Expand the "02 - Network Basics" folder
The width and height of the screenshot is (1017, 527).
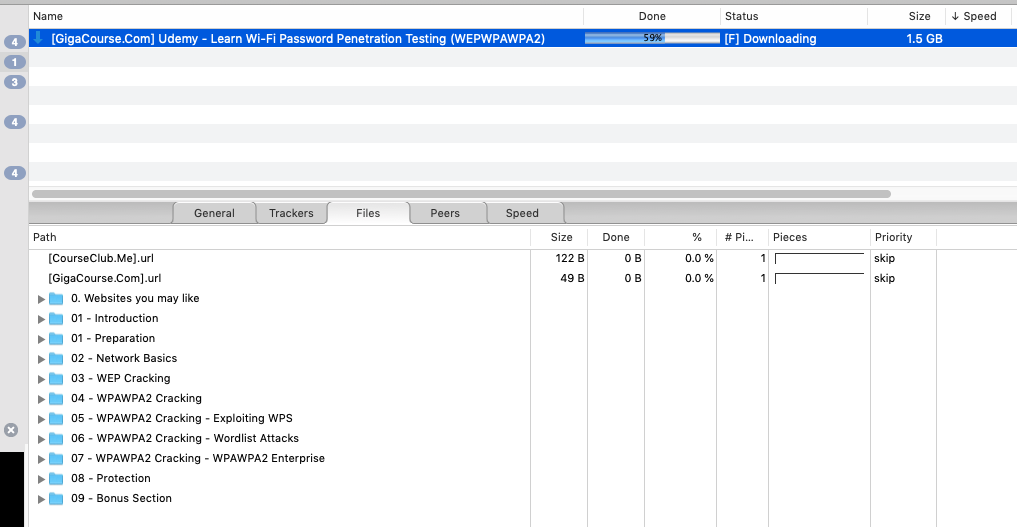point(41,359)
